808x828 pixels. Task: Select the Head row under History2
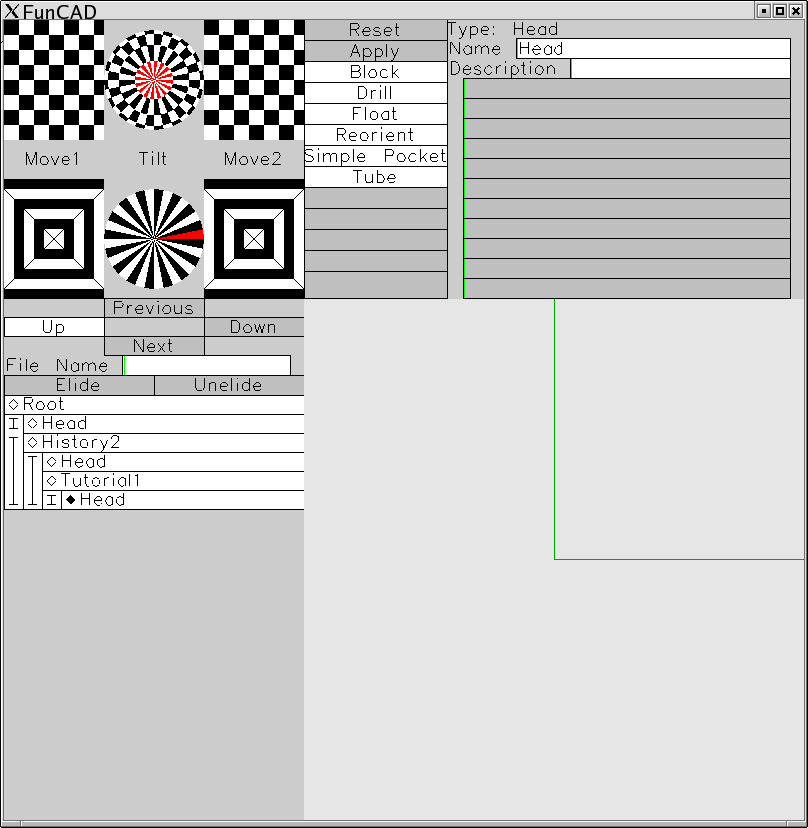click(173, 462)
